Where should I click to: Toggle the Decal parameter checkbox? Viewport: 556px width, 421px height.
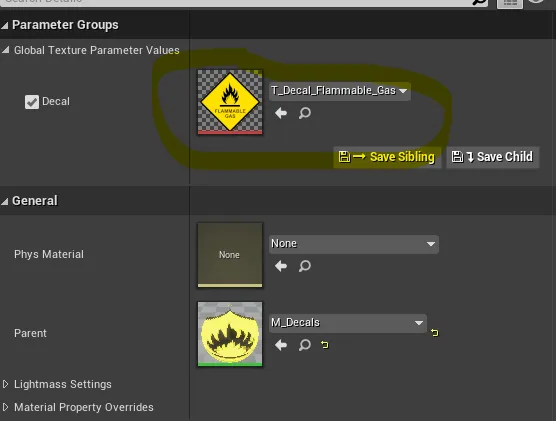tap(32, 102)
